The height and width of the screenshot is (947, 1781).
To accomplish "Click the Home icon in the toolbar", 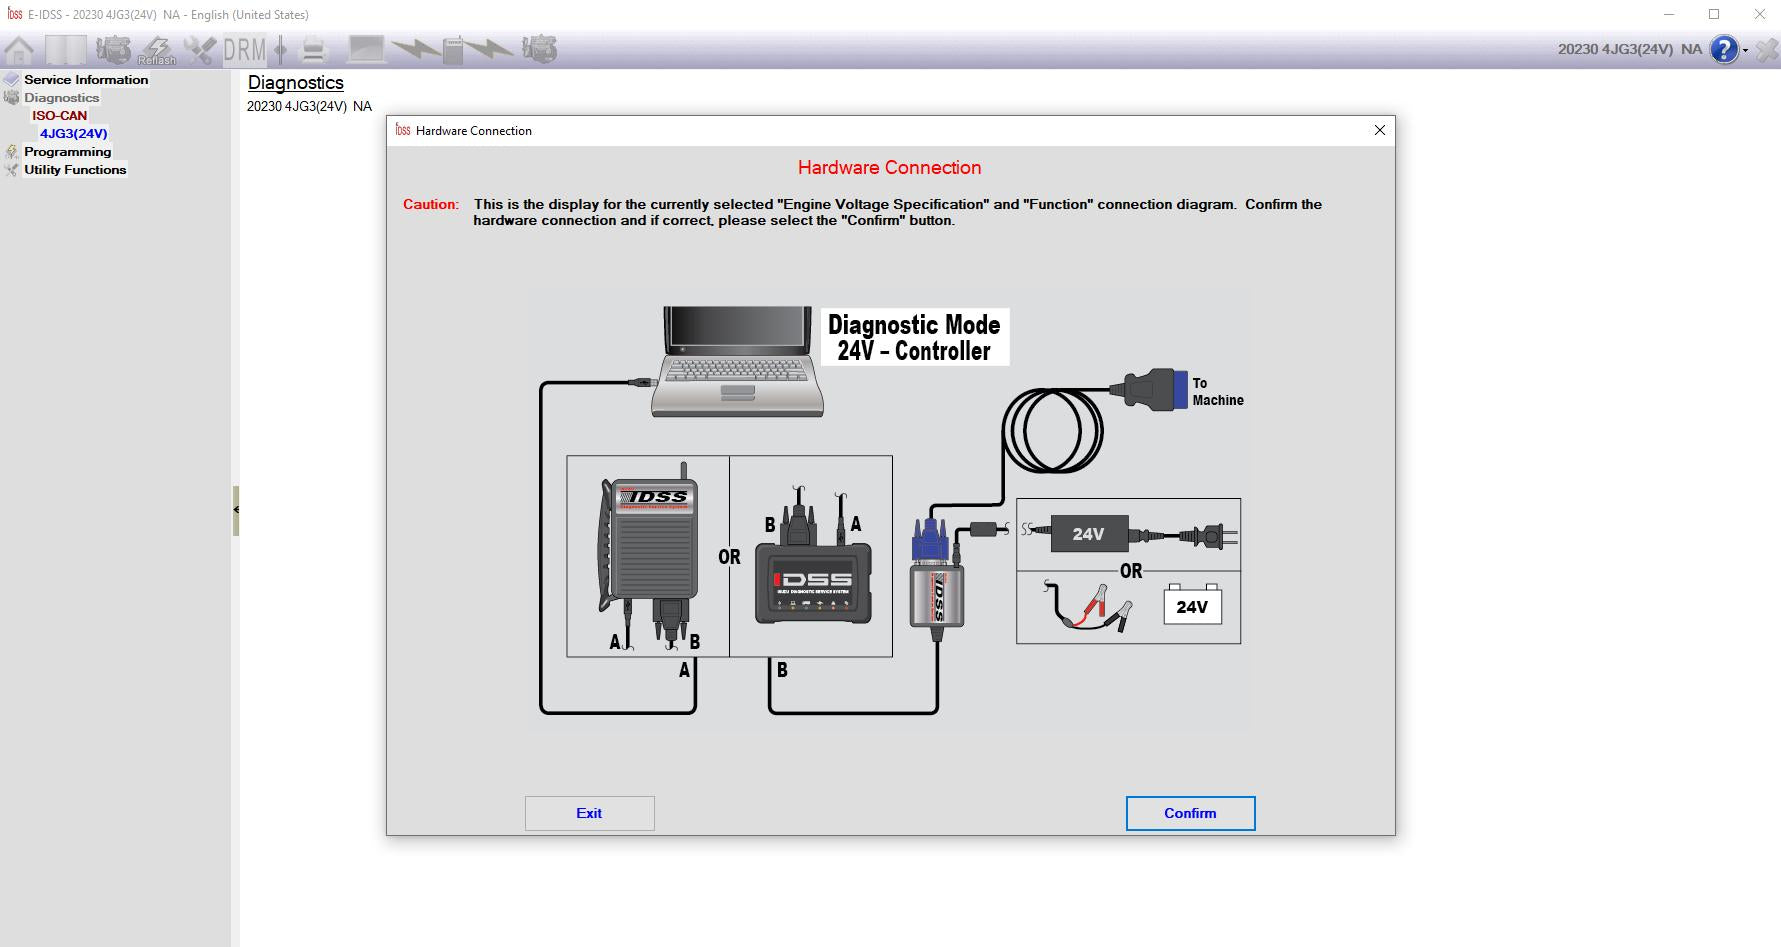I will pos(19,50).
